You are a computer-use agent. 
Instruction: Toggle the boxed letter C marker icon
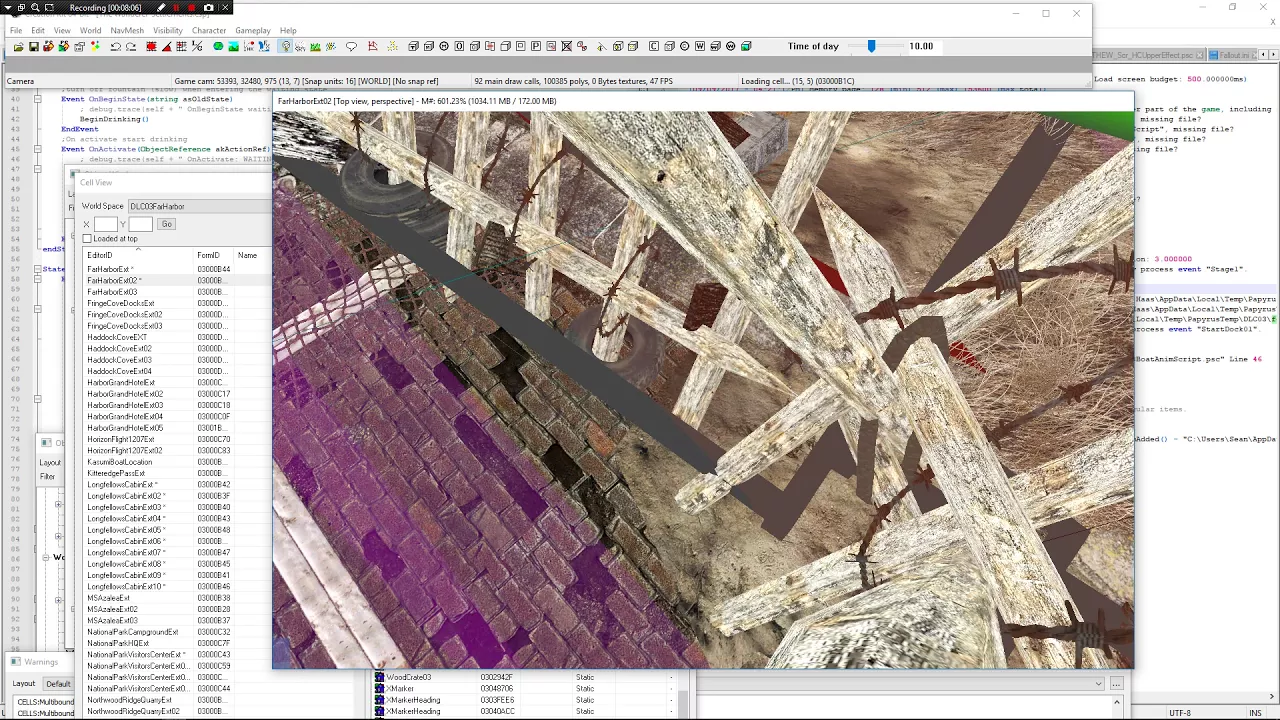point(654,46)
